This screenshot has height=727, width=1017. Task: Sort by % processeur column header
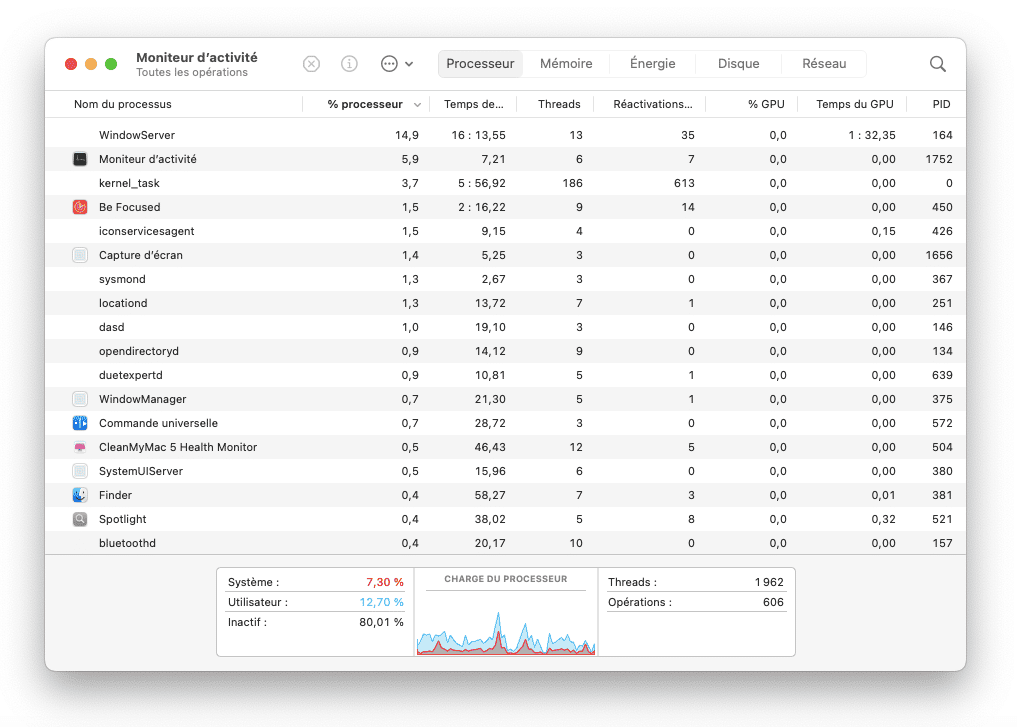click(365, 104)
